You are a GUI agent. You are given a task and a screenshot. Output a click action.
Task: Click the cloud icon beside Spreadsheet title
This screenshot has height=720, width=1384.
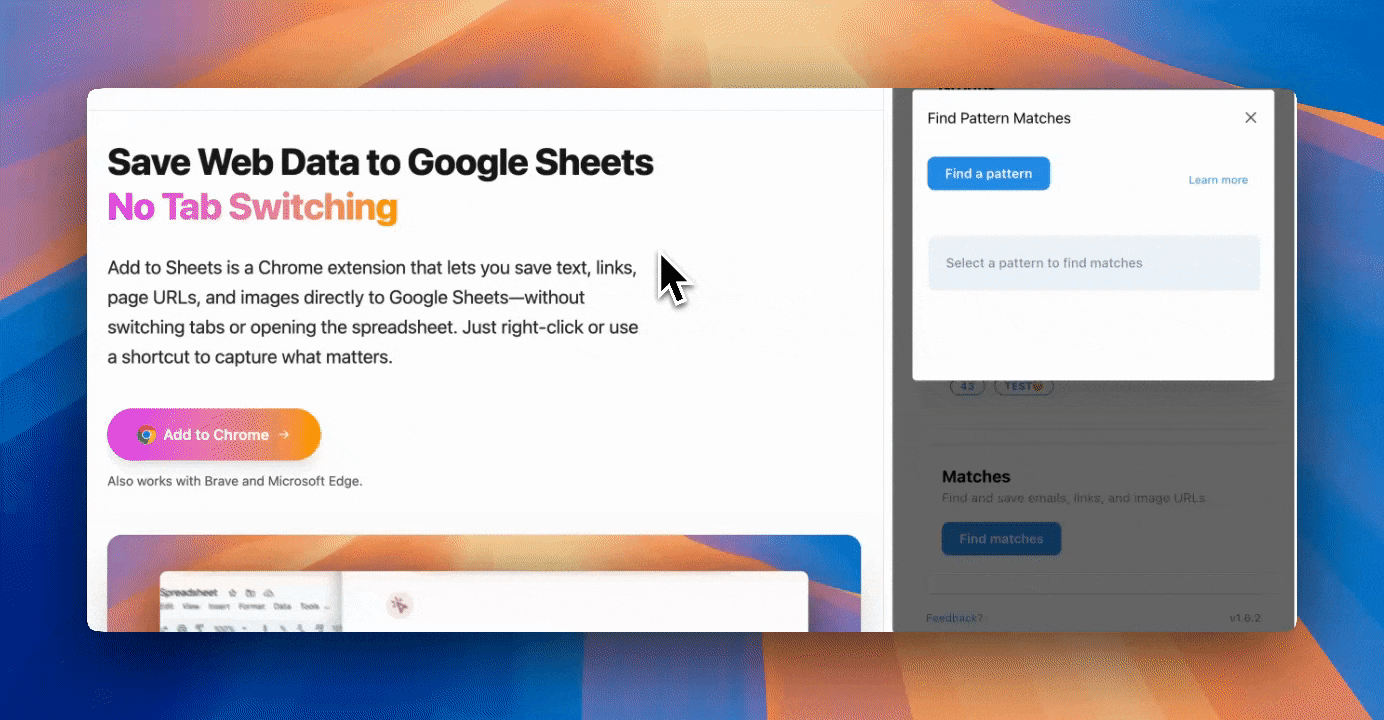[268, 593]
